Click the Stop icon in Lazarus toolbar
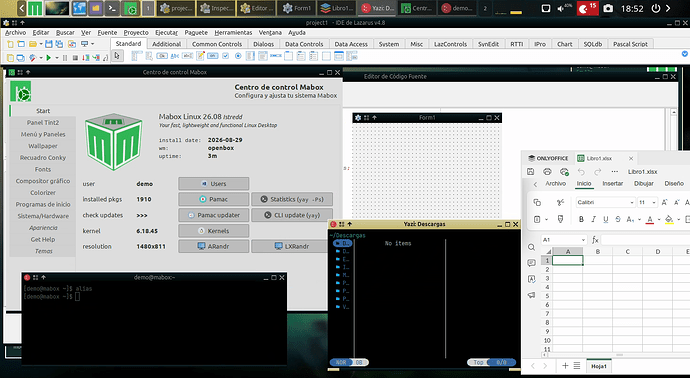The width and height of the screenshot is (690, 378). point(75,58)
